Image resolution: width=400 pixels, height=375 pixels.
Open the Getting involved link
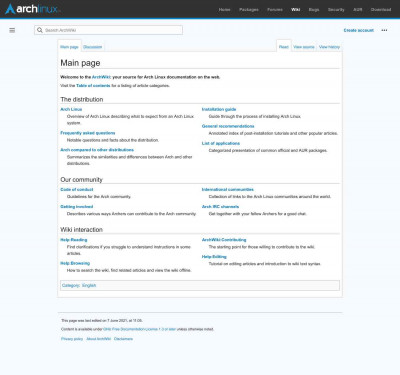(x=77, y=207)
